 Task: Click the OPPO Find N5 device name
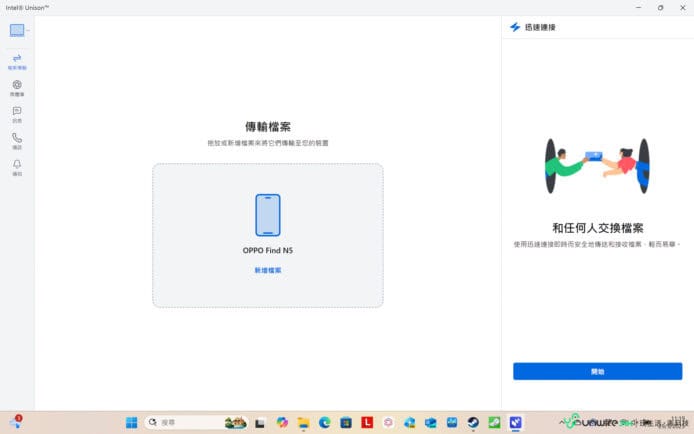click(268, 250)
